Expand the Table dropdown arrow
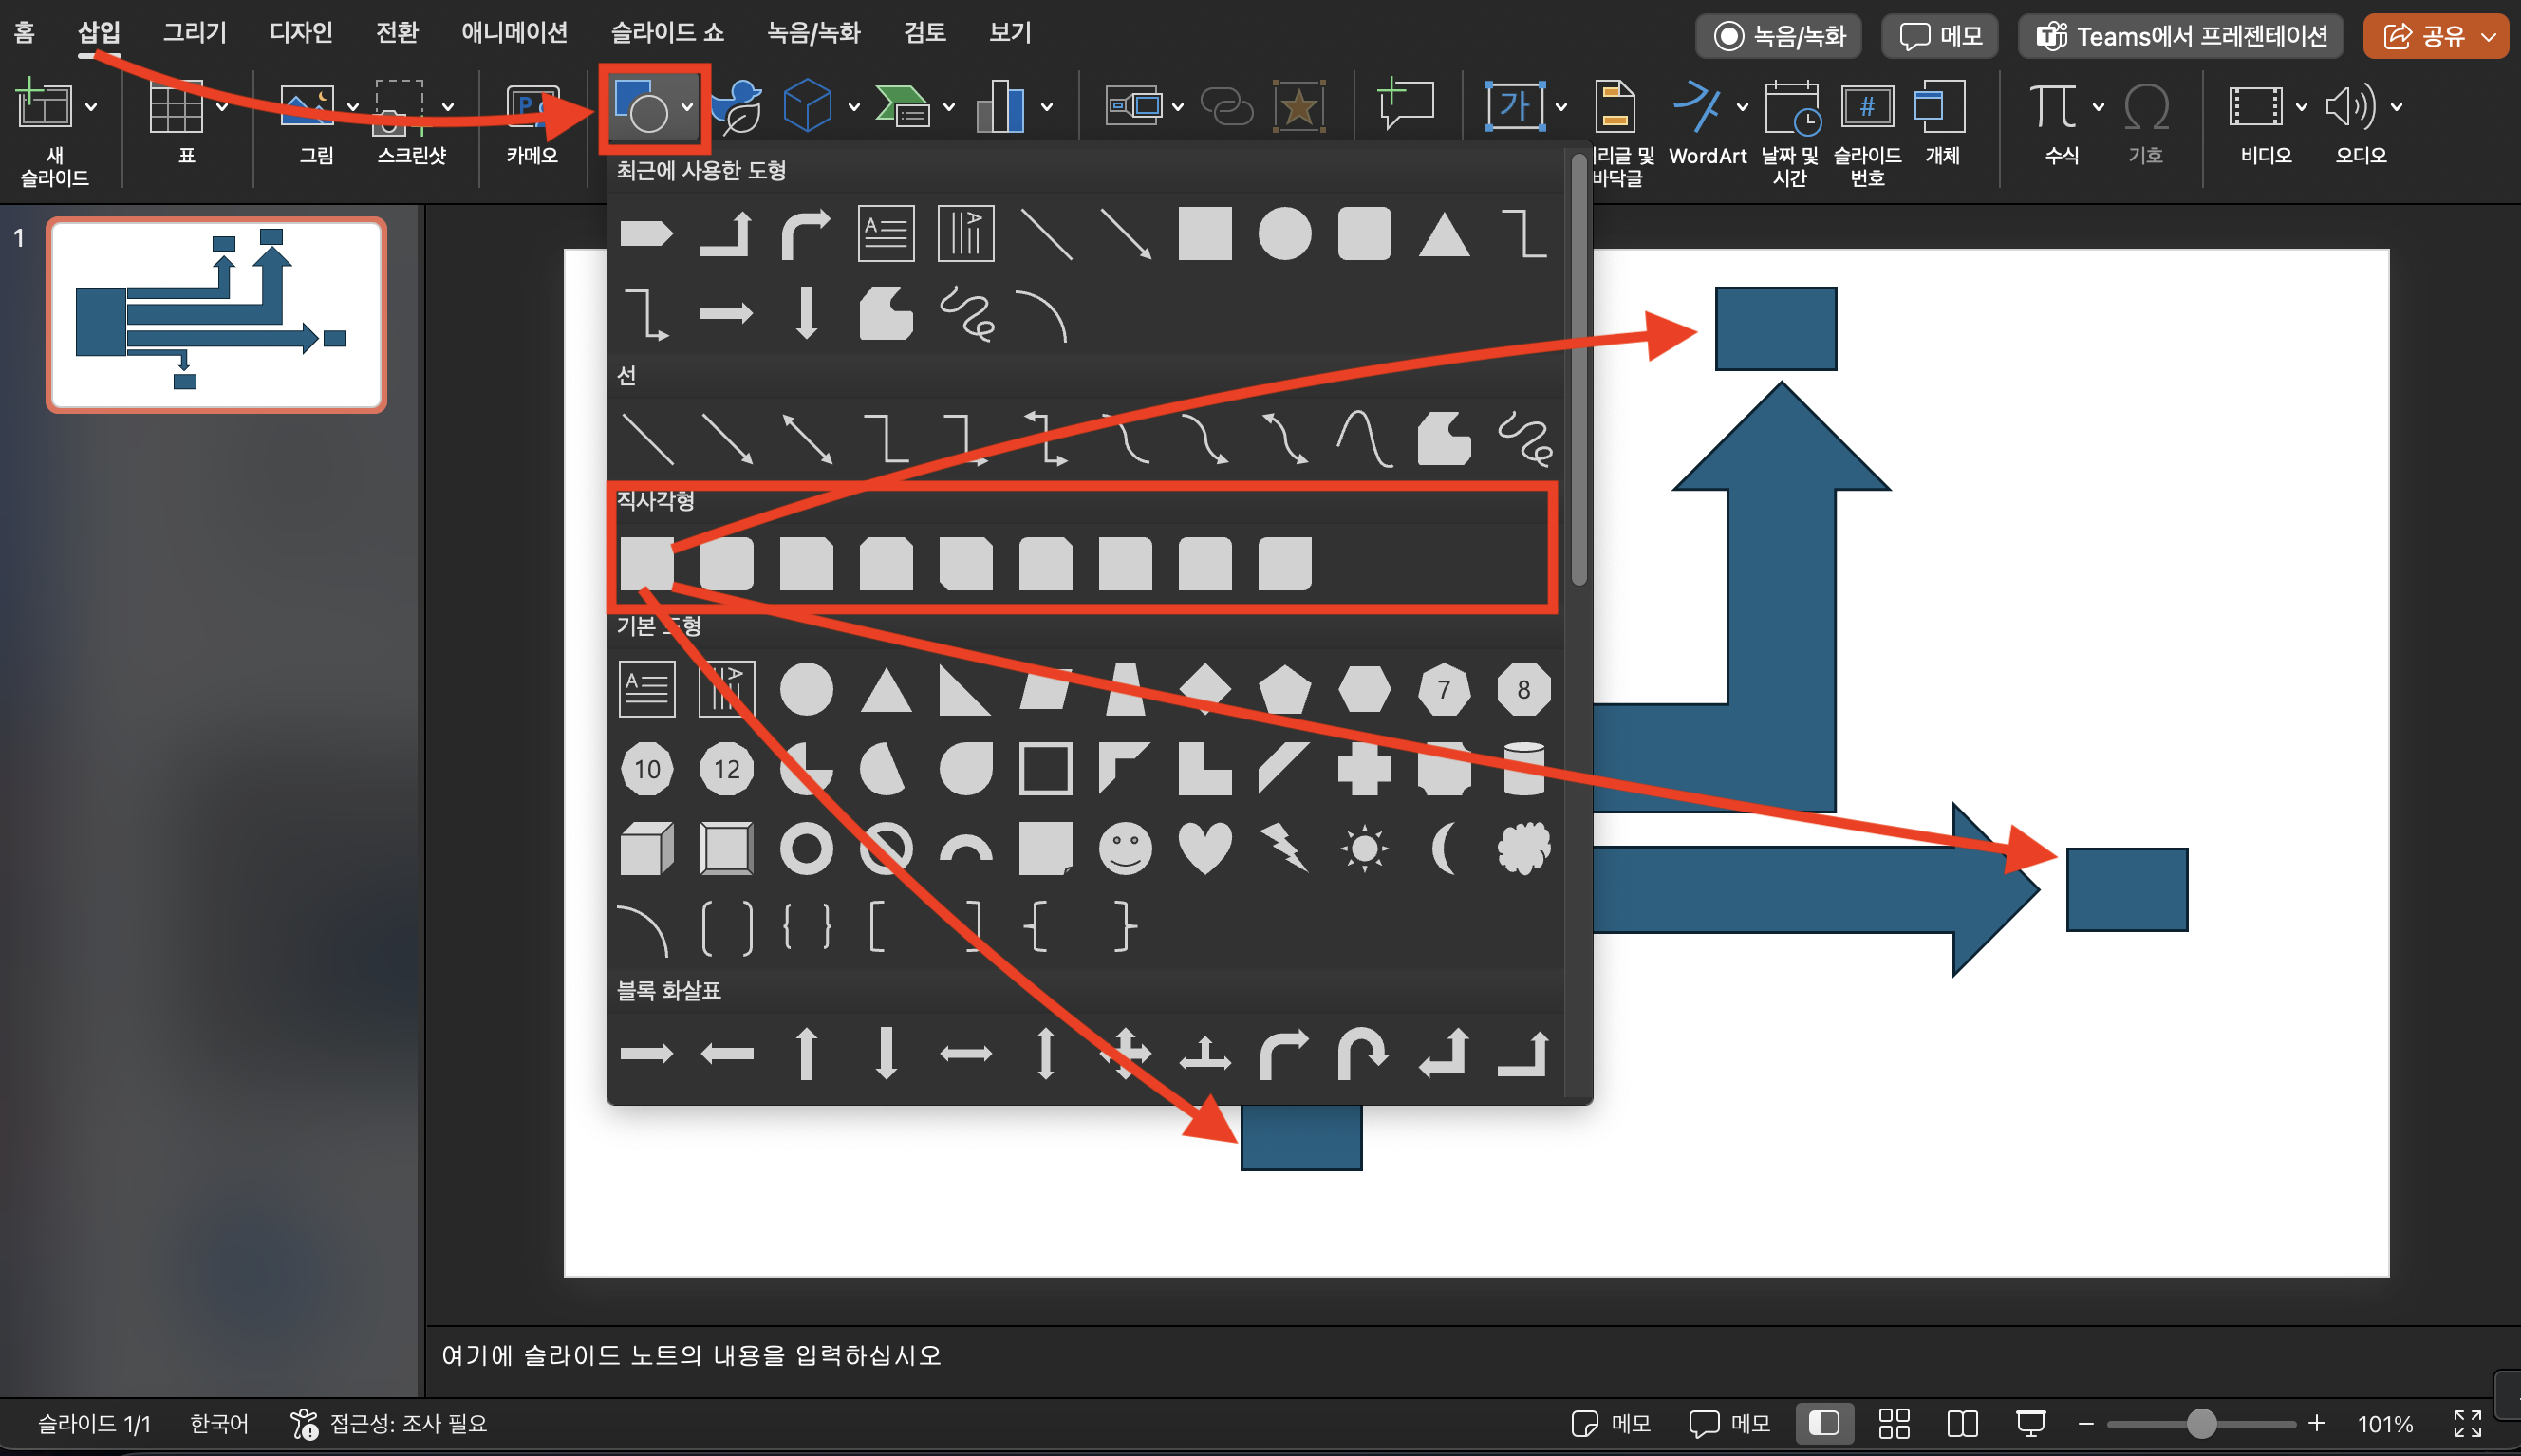The width and height of the screenshot is (2521, 1456). click(x=222, y=107)
